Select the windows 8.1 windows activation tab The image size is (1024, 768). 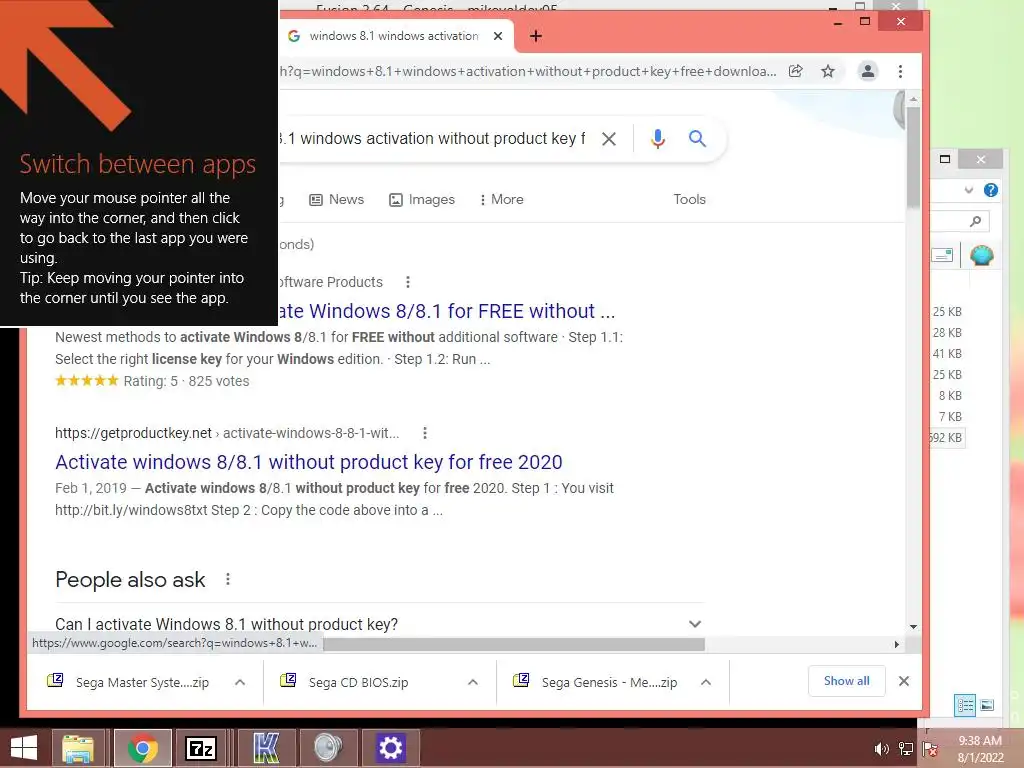(394, 36)
